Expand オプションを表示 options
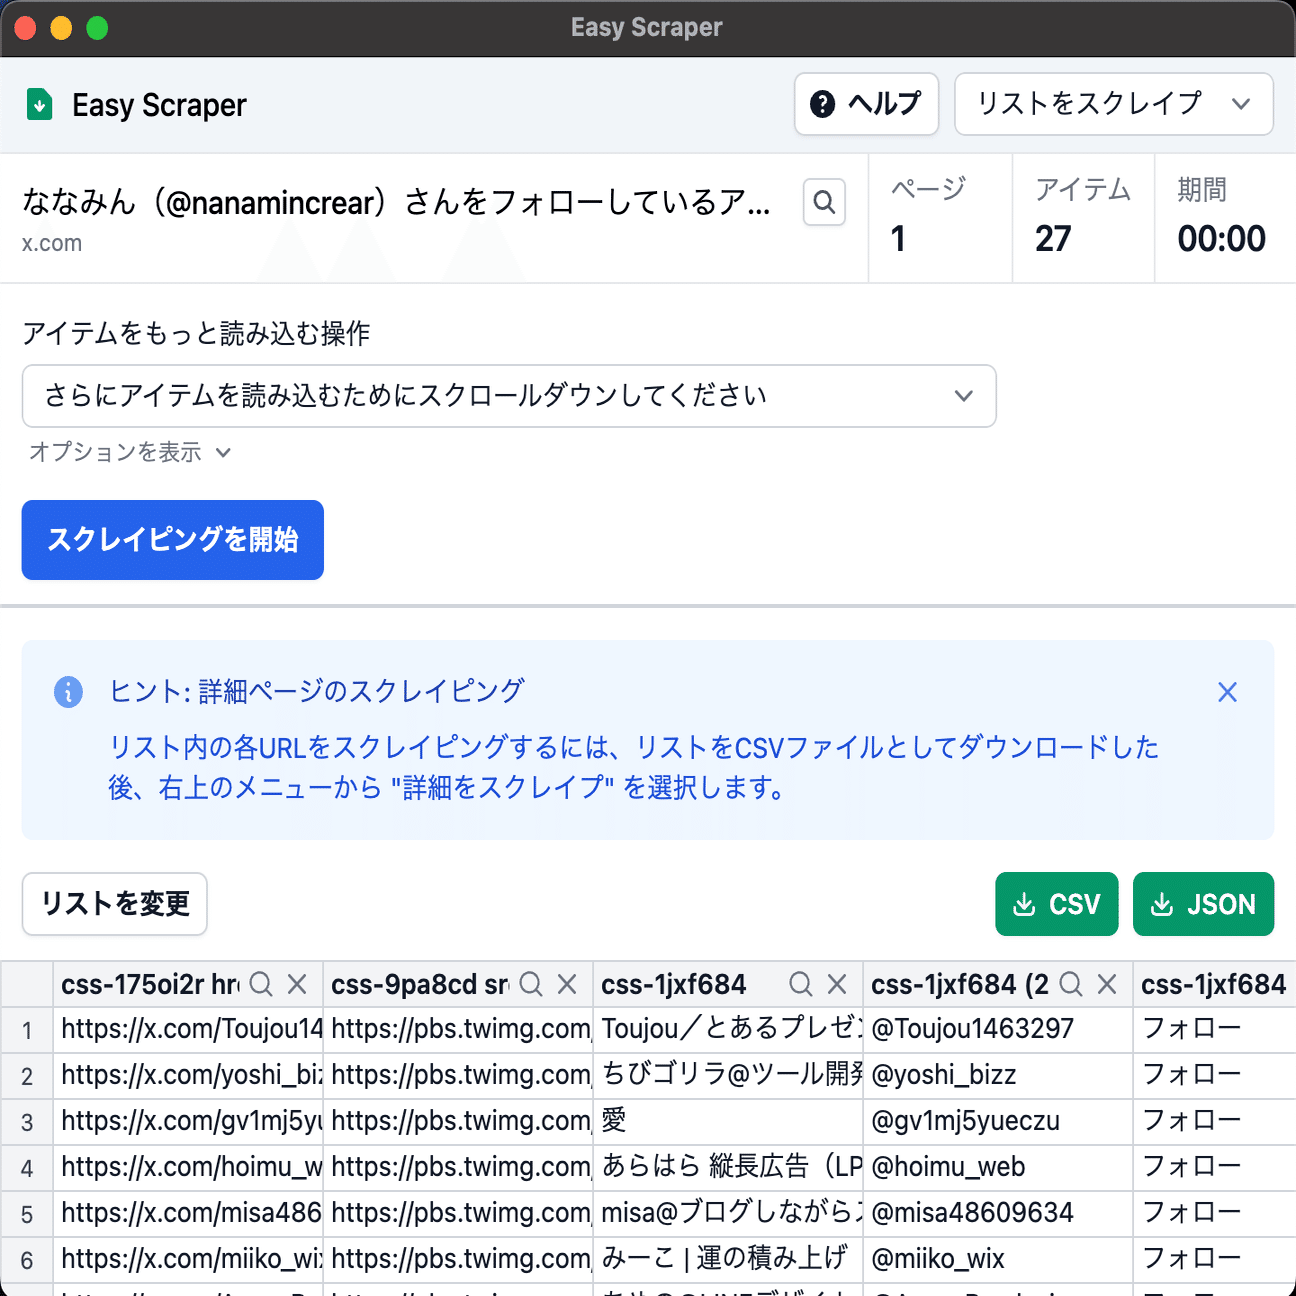1296x1296 pixels. pyautogui.click(x=130, y=452)
